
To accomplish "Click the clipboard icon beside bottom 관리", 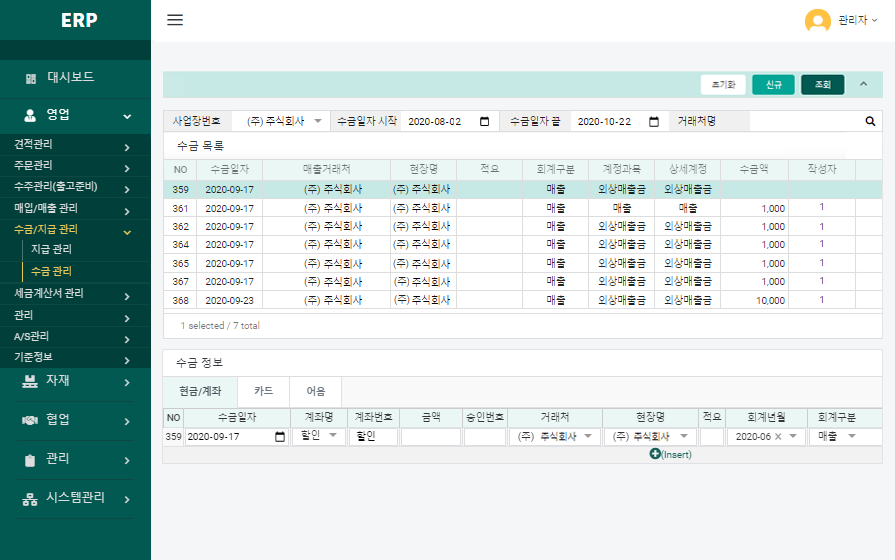I will click(30, 460).
